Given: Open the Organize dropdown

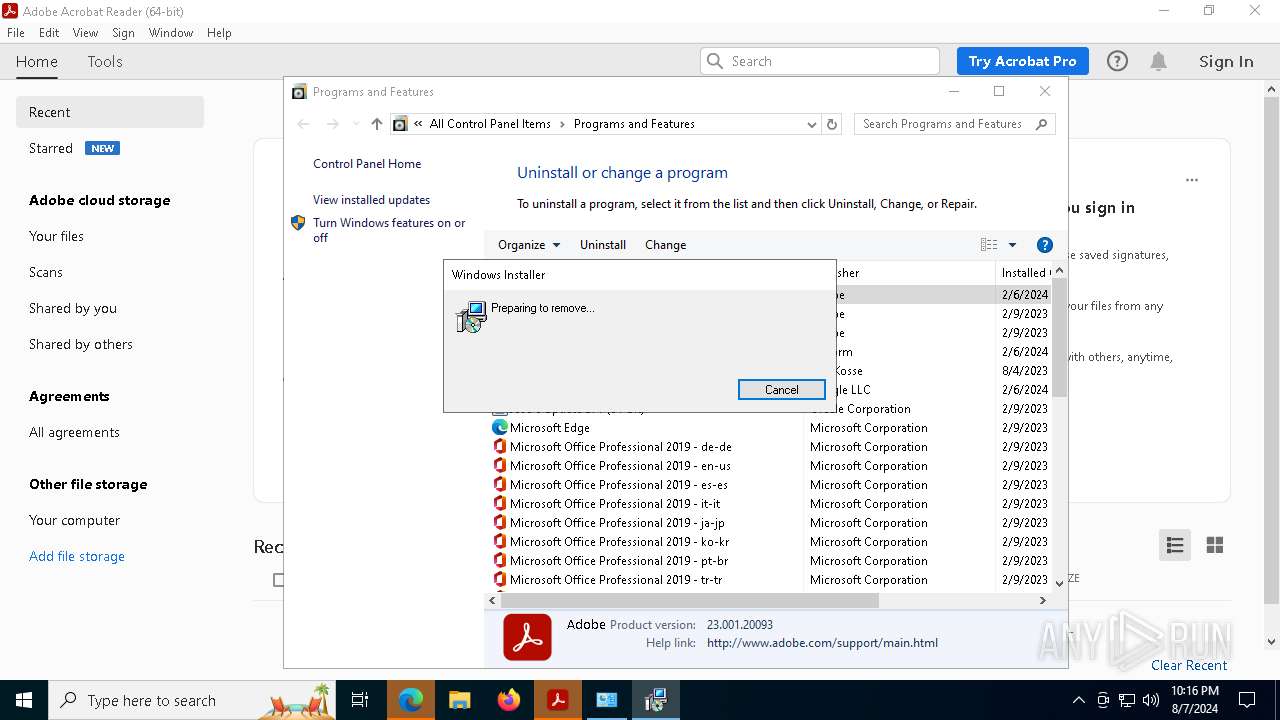Looking at the screenshot, I should tap(529, 245).
